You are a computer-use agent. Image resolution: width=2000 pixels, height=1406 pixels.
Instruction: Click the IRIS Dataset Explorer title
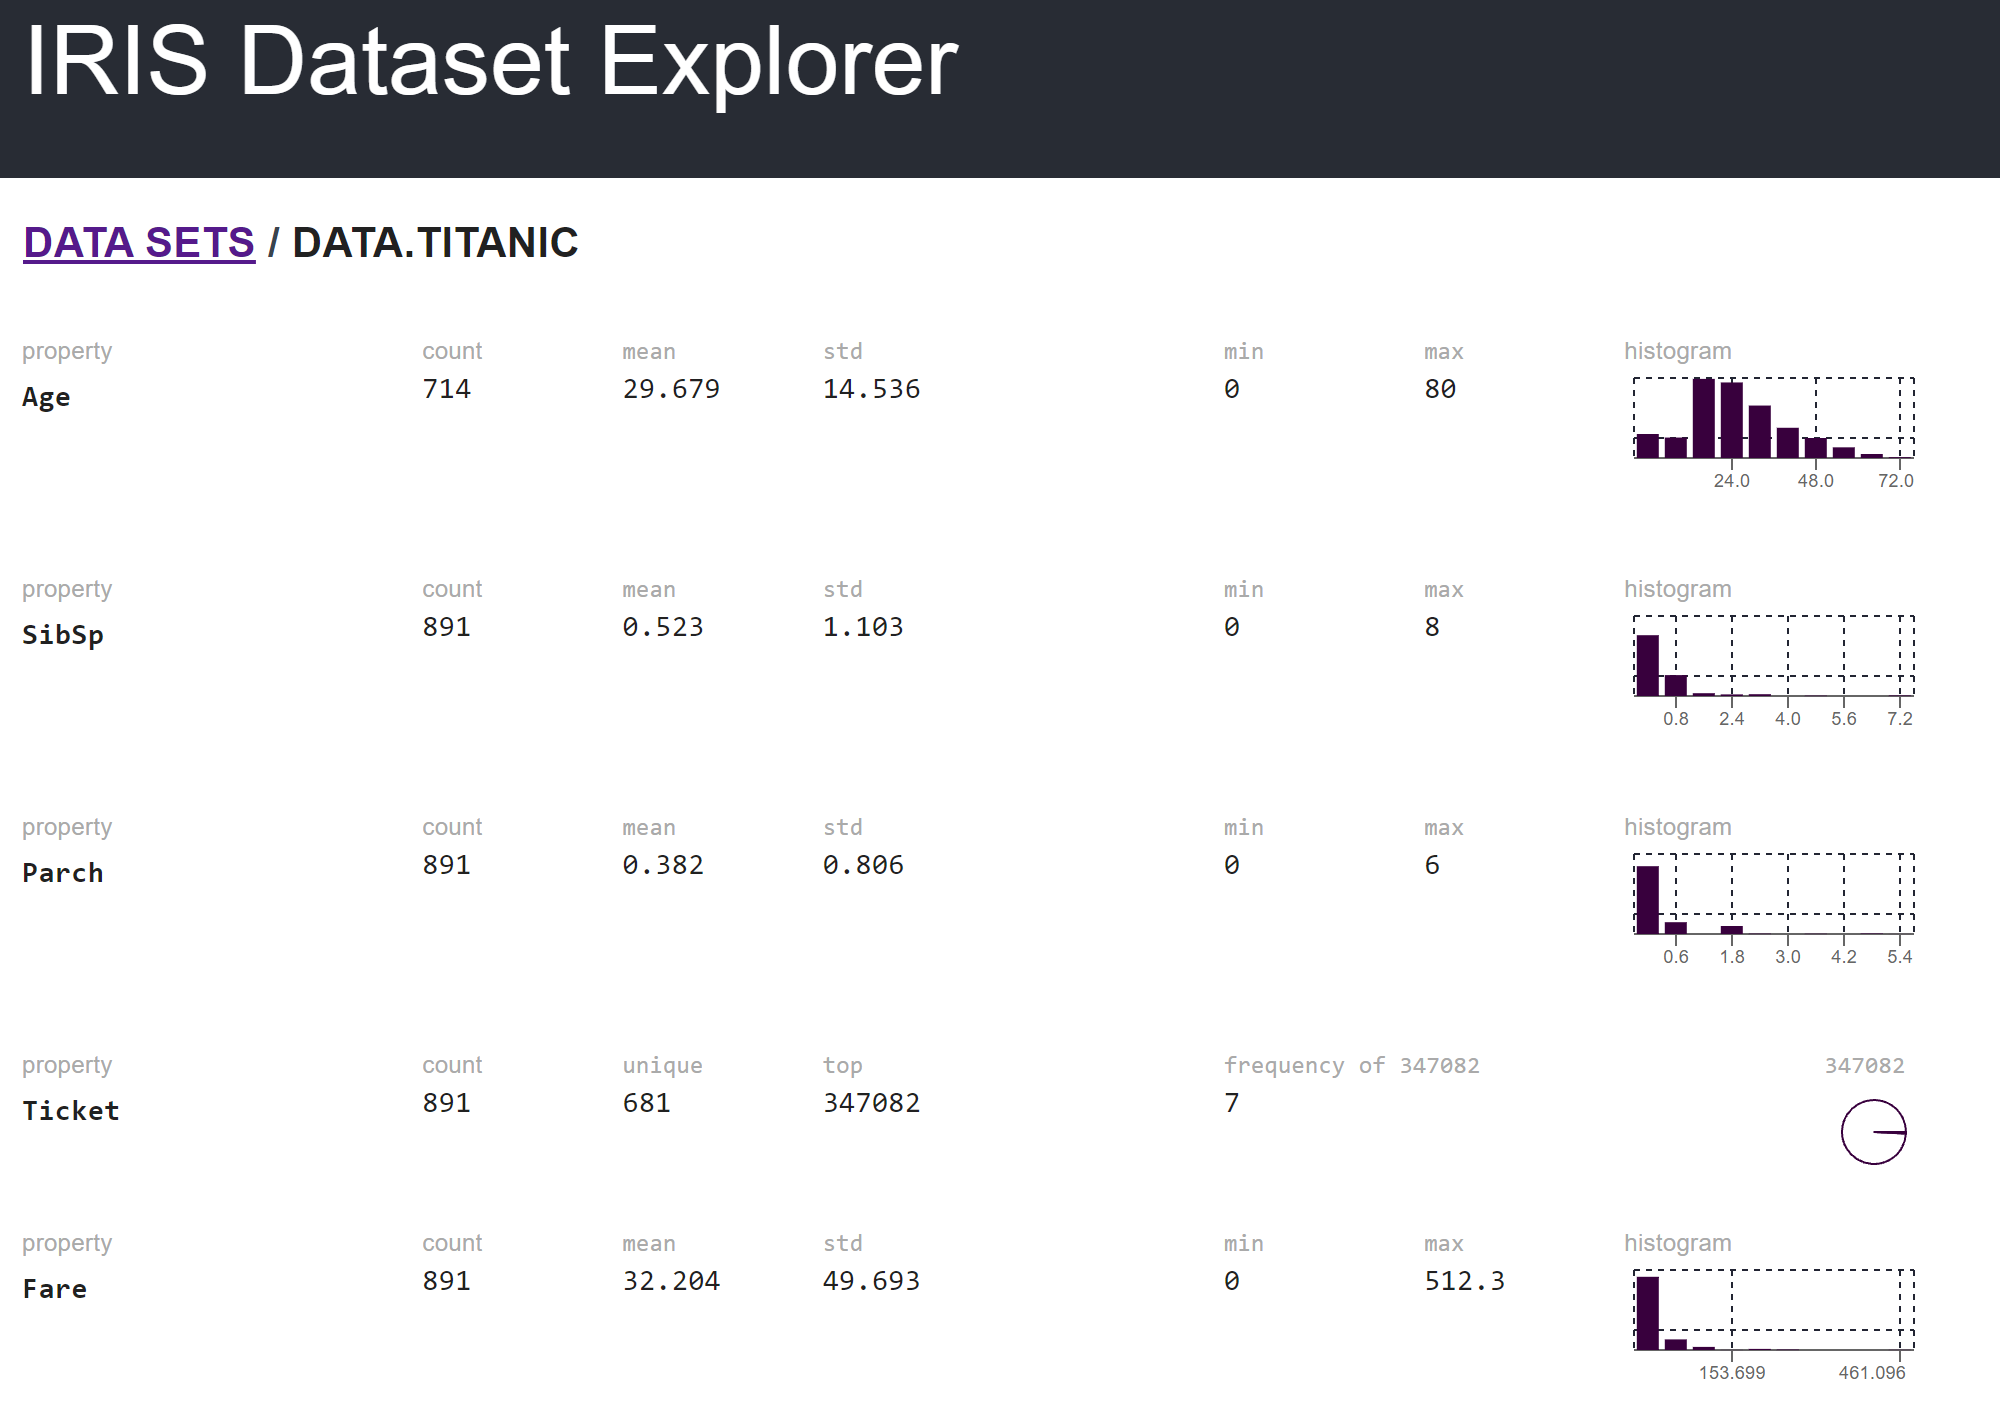pos(491,62)
